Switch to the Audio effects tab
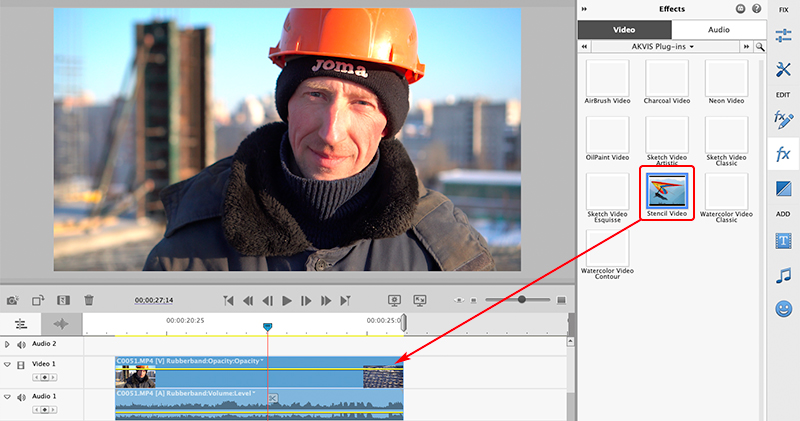Screen dimensions: 800x421 [718, 30]
